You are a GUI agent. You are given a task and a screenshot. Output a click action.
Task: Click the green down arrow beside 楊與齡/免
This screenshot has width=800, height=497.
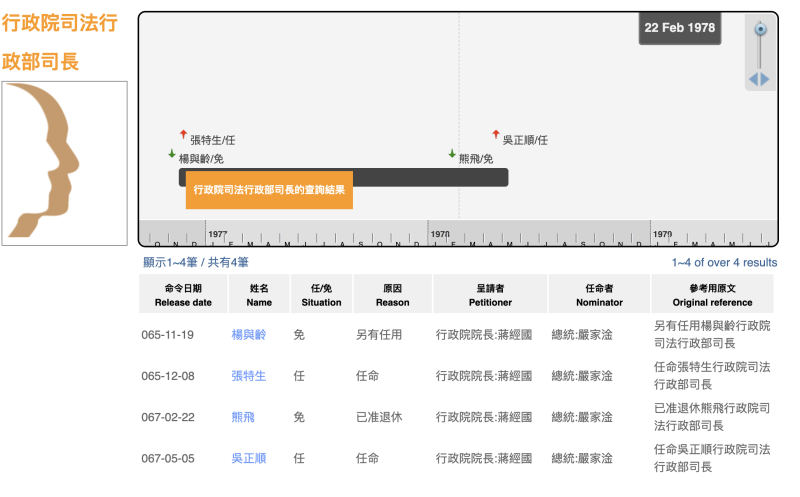[172, 154]
